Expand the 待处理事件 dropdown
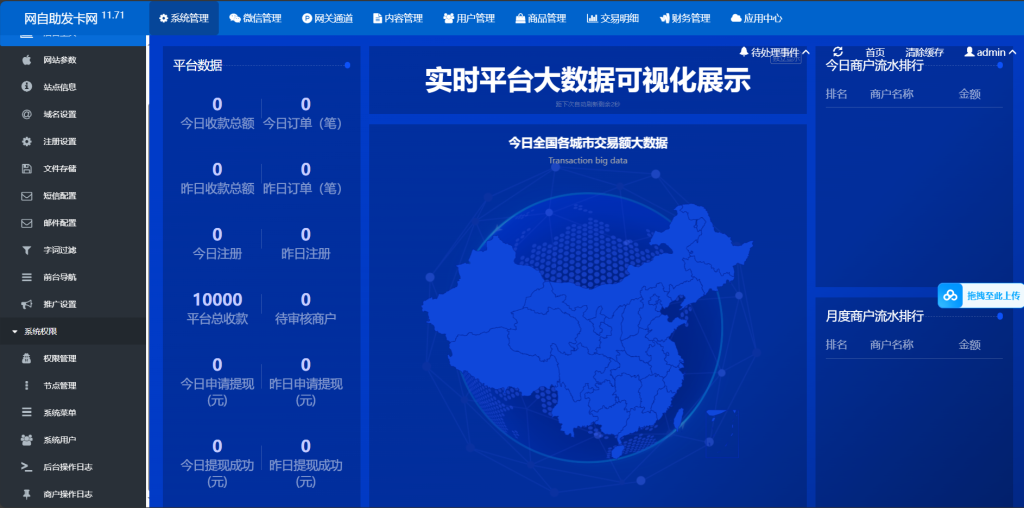 (775, 52)
